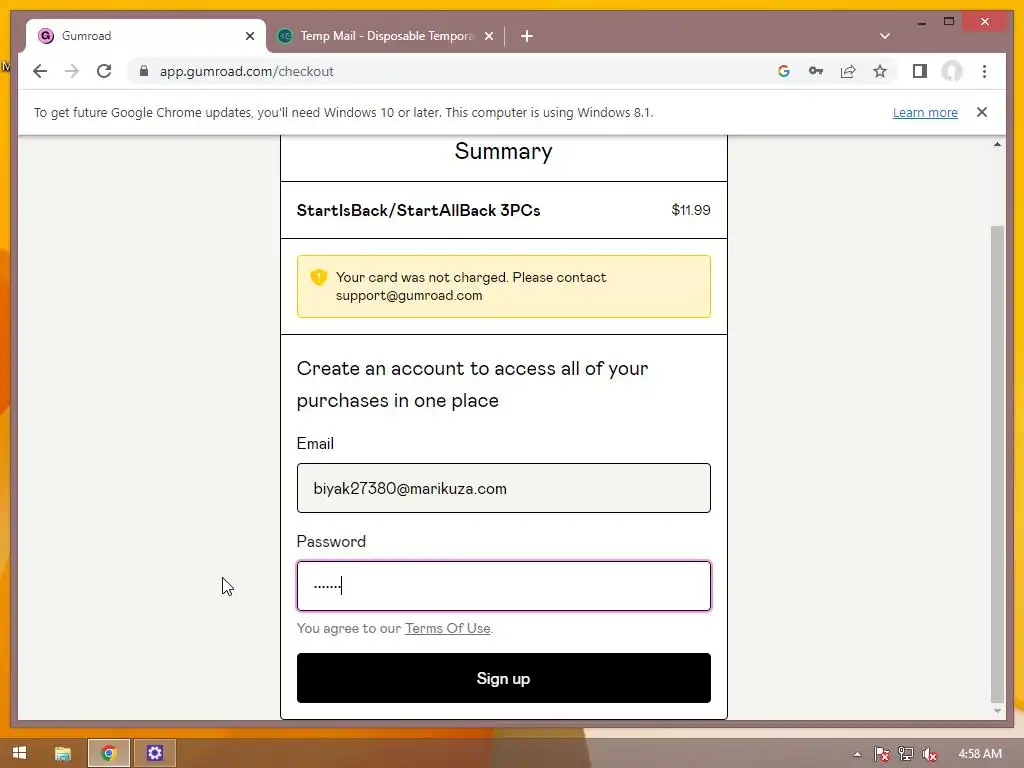Click the Google icon in the address bar

coord(784,71)
